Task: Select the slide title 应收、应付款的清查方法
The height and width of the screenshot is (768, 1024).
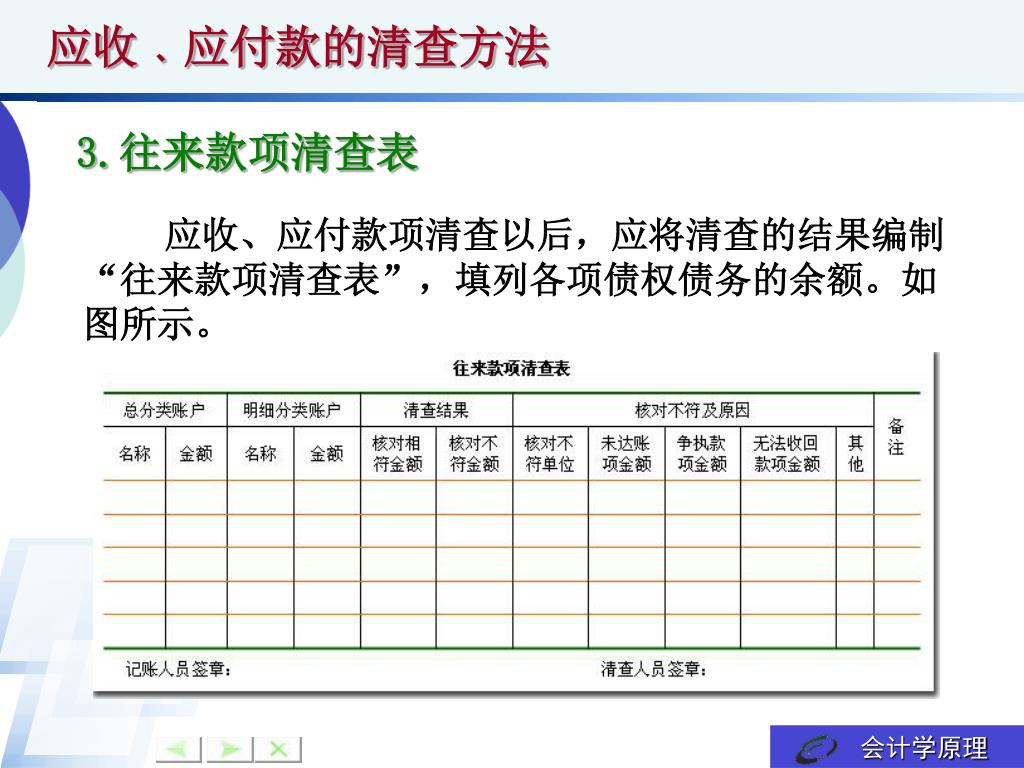Action: pos(298,48)
